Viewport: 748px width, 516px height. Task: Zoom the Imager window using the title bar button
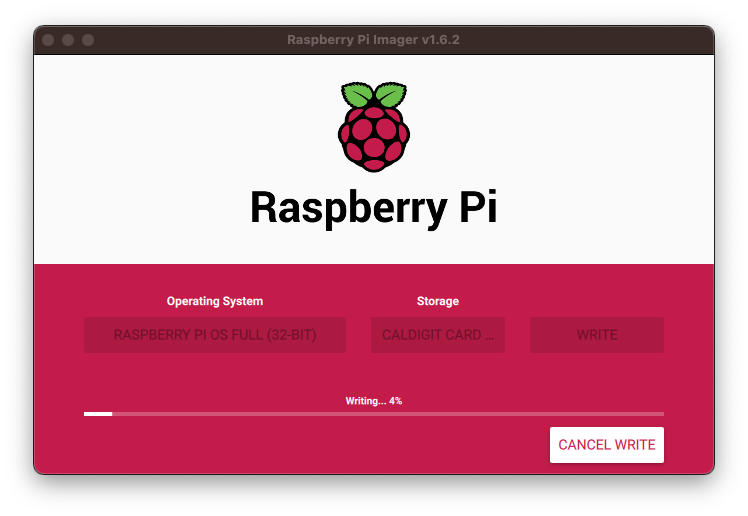pos(88,40)
